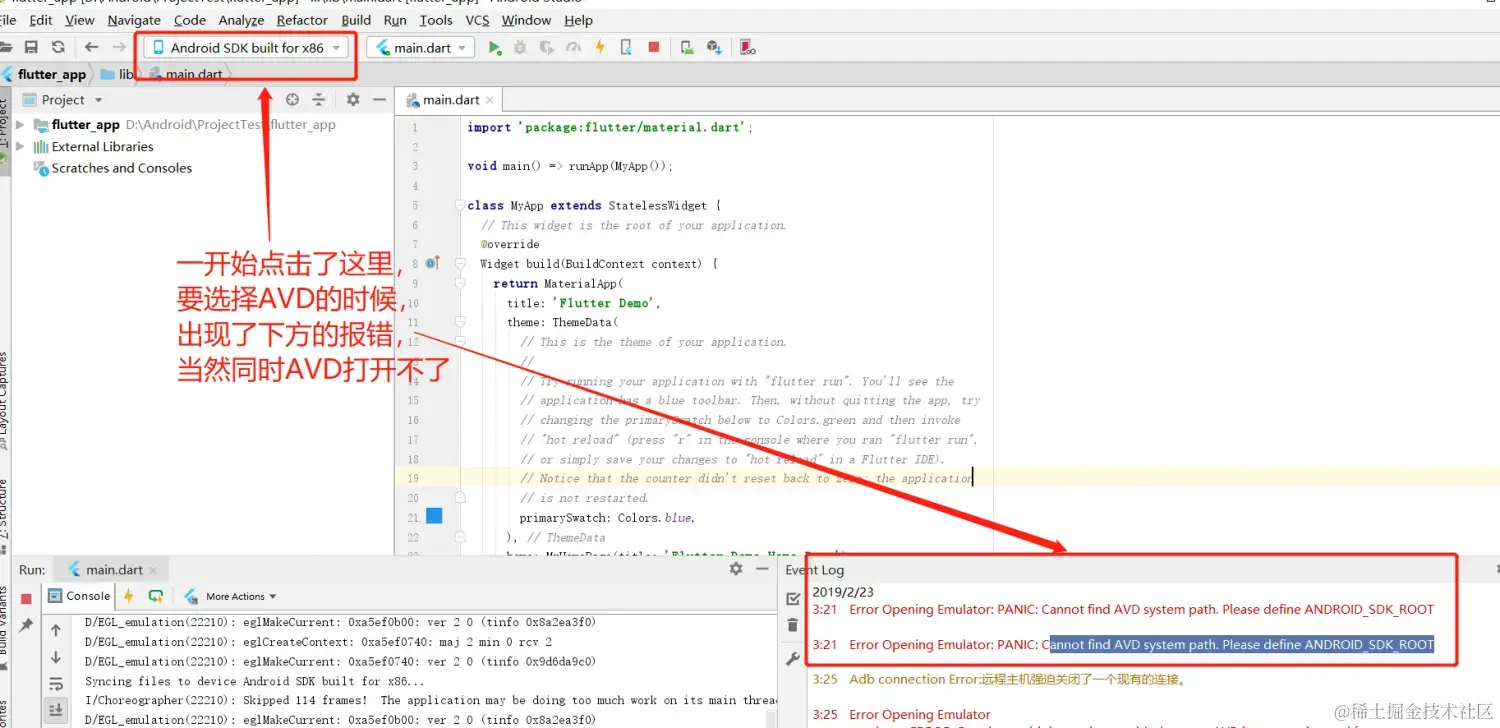
Task: Mark all Event Log notifications read
Action: tap(793, 598)
